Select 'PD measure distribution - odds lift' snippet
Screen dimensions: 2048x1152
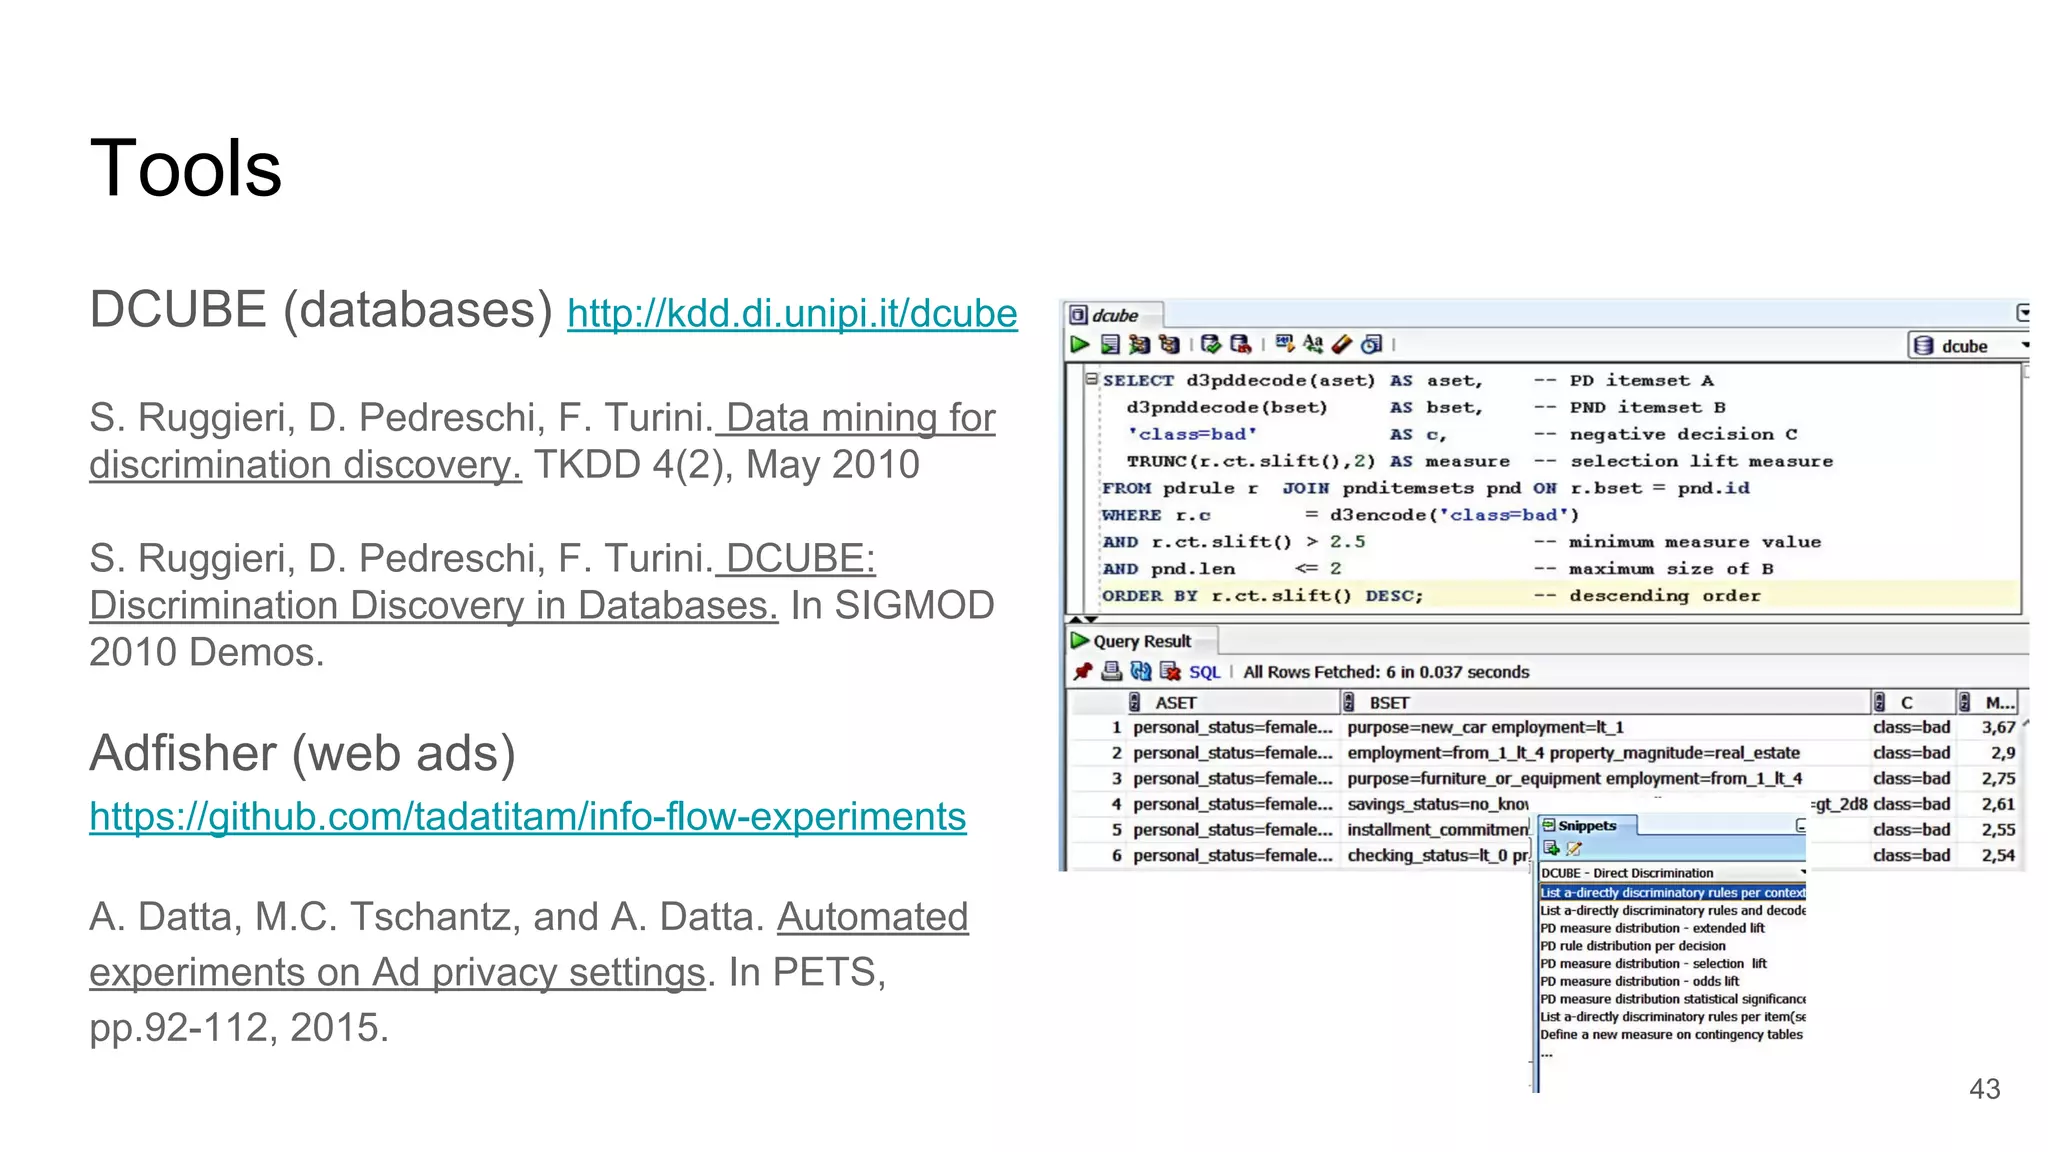pos(1639,982)
